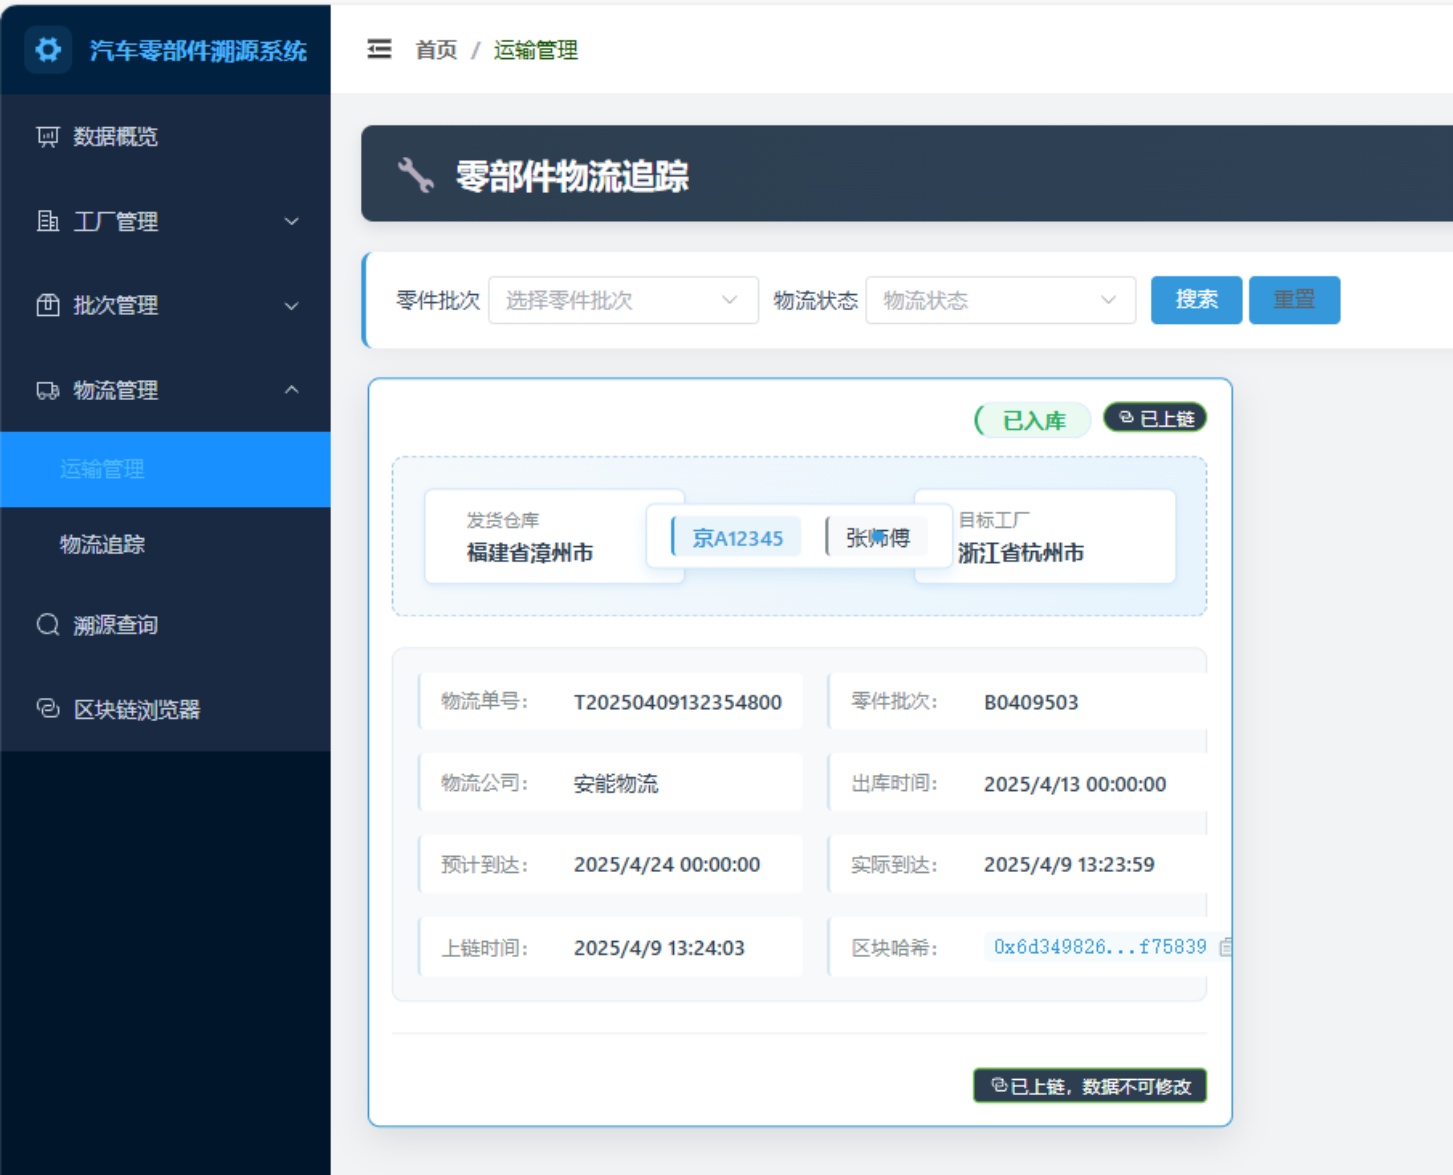Copy block hash using the copy icon
The image size is (1453, 1175).
[x=1225, y=946]
